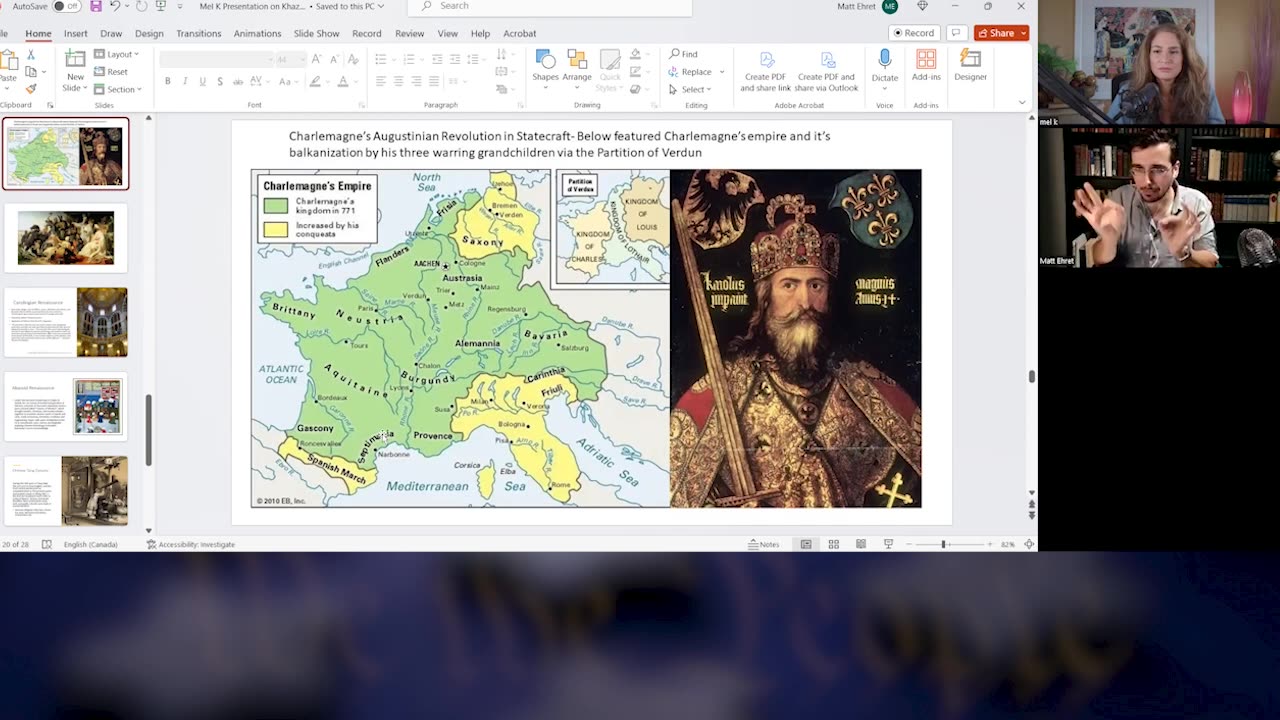Start presentation from beginning via quick access icon
This screenshot has height=720, width=1280.
coord(162,6)
